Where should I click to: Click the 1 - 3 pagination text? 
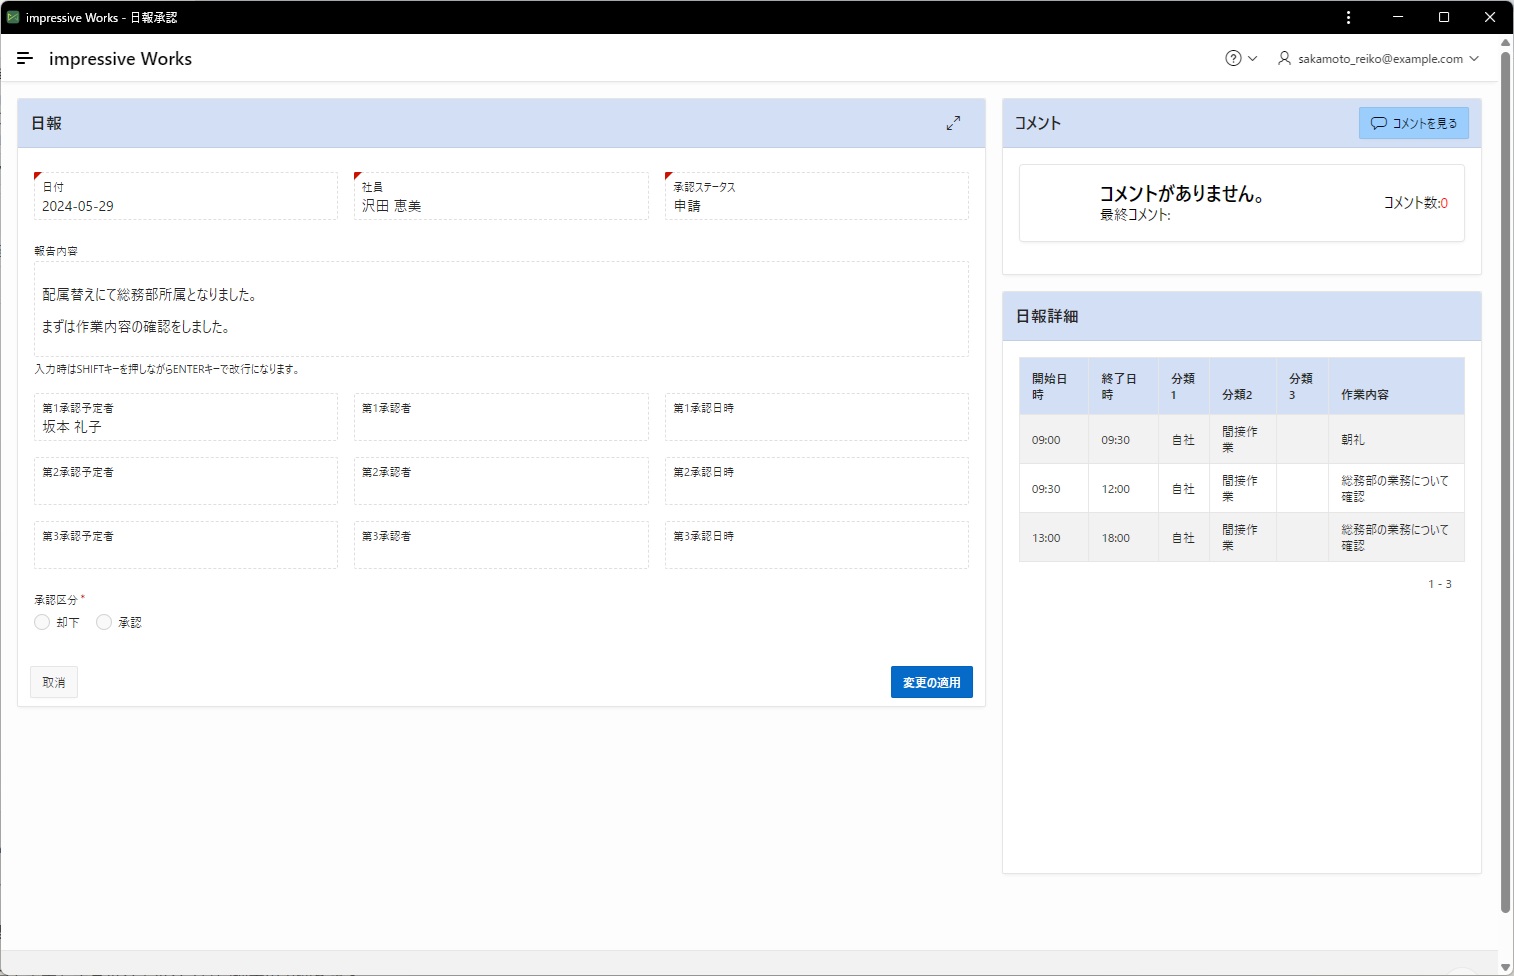click(x=1439, y=584)
